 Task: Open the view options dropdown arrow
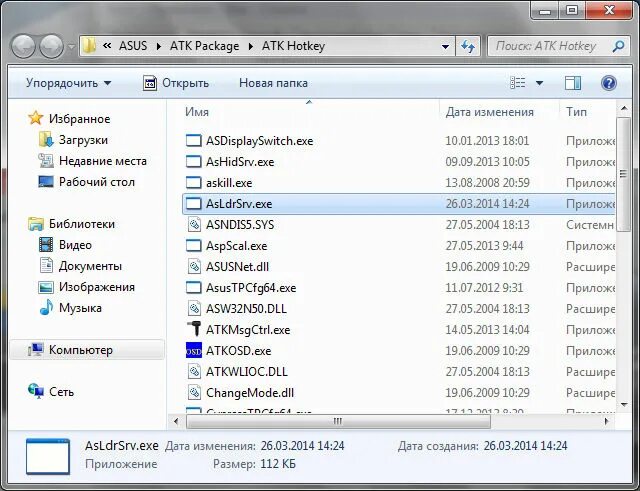point(540,83)
